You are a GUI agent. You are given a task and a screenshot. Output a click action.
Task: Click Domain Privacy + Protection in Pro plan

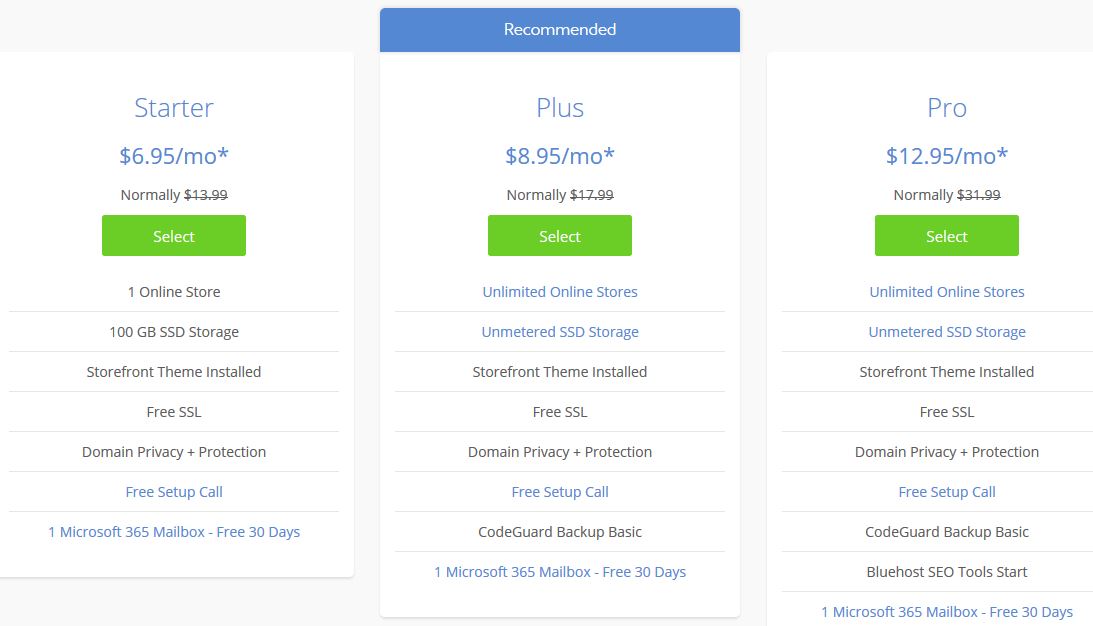coord(947,452)
